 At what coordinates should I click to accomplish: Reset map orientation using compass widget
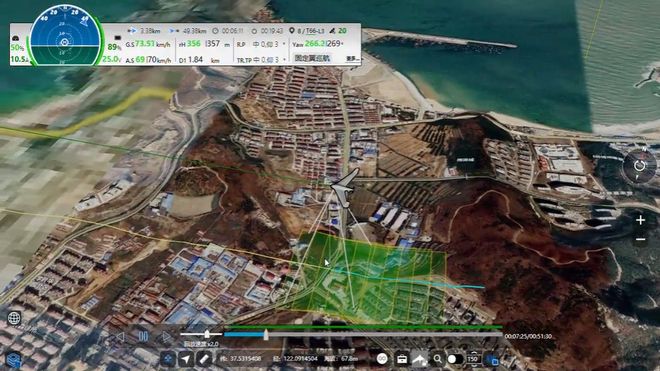pyautogui.click(x=639, y=165)
